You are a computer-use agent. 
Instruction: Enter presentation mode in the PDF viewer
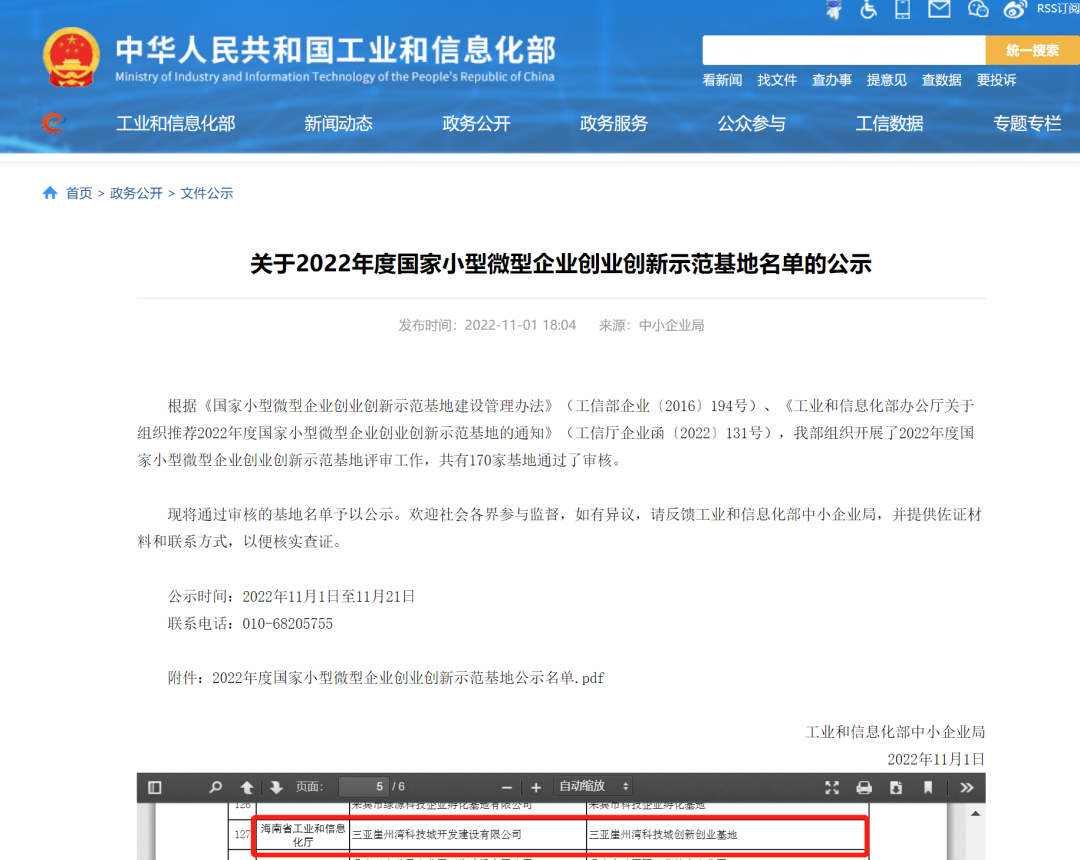(831, 787)
